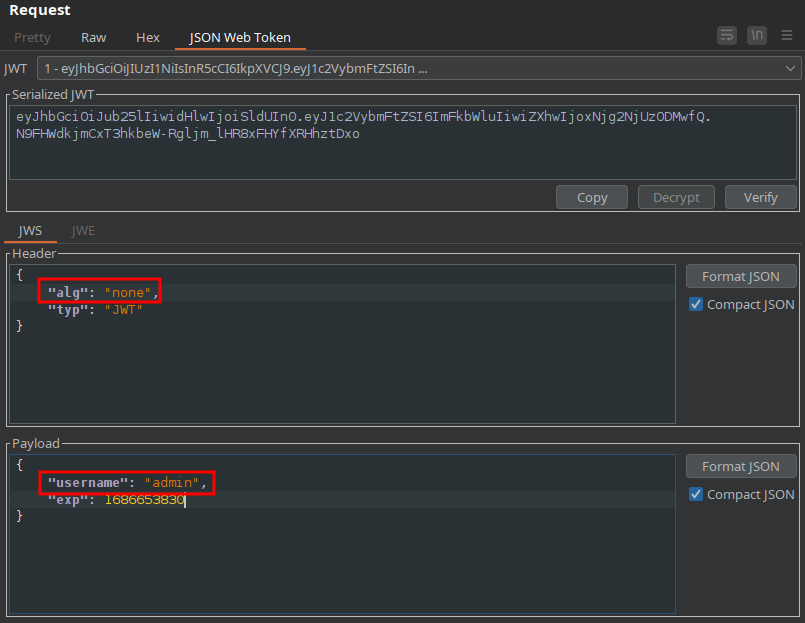The height and width of the screenshot is (623, 805).
Task: Switch to the JWE tab
Action: [x=83, y=230]
